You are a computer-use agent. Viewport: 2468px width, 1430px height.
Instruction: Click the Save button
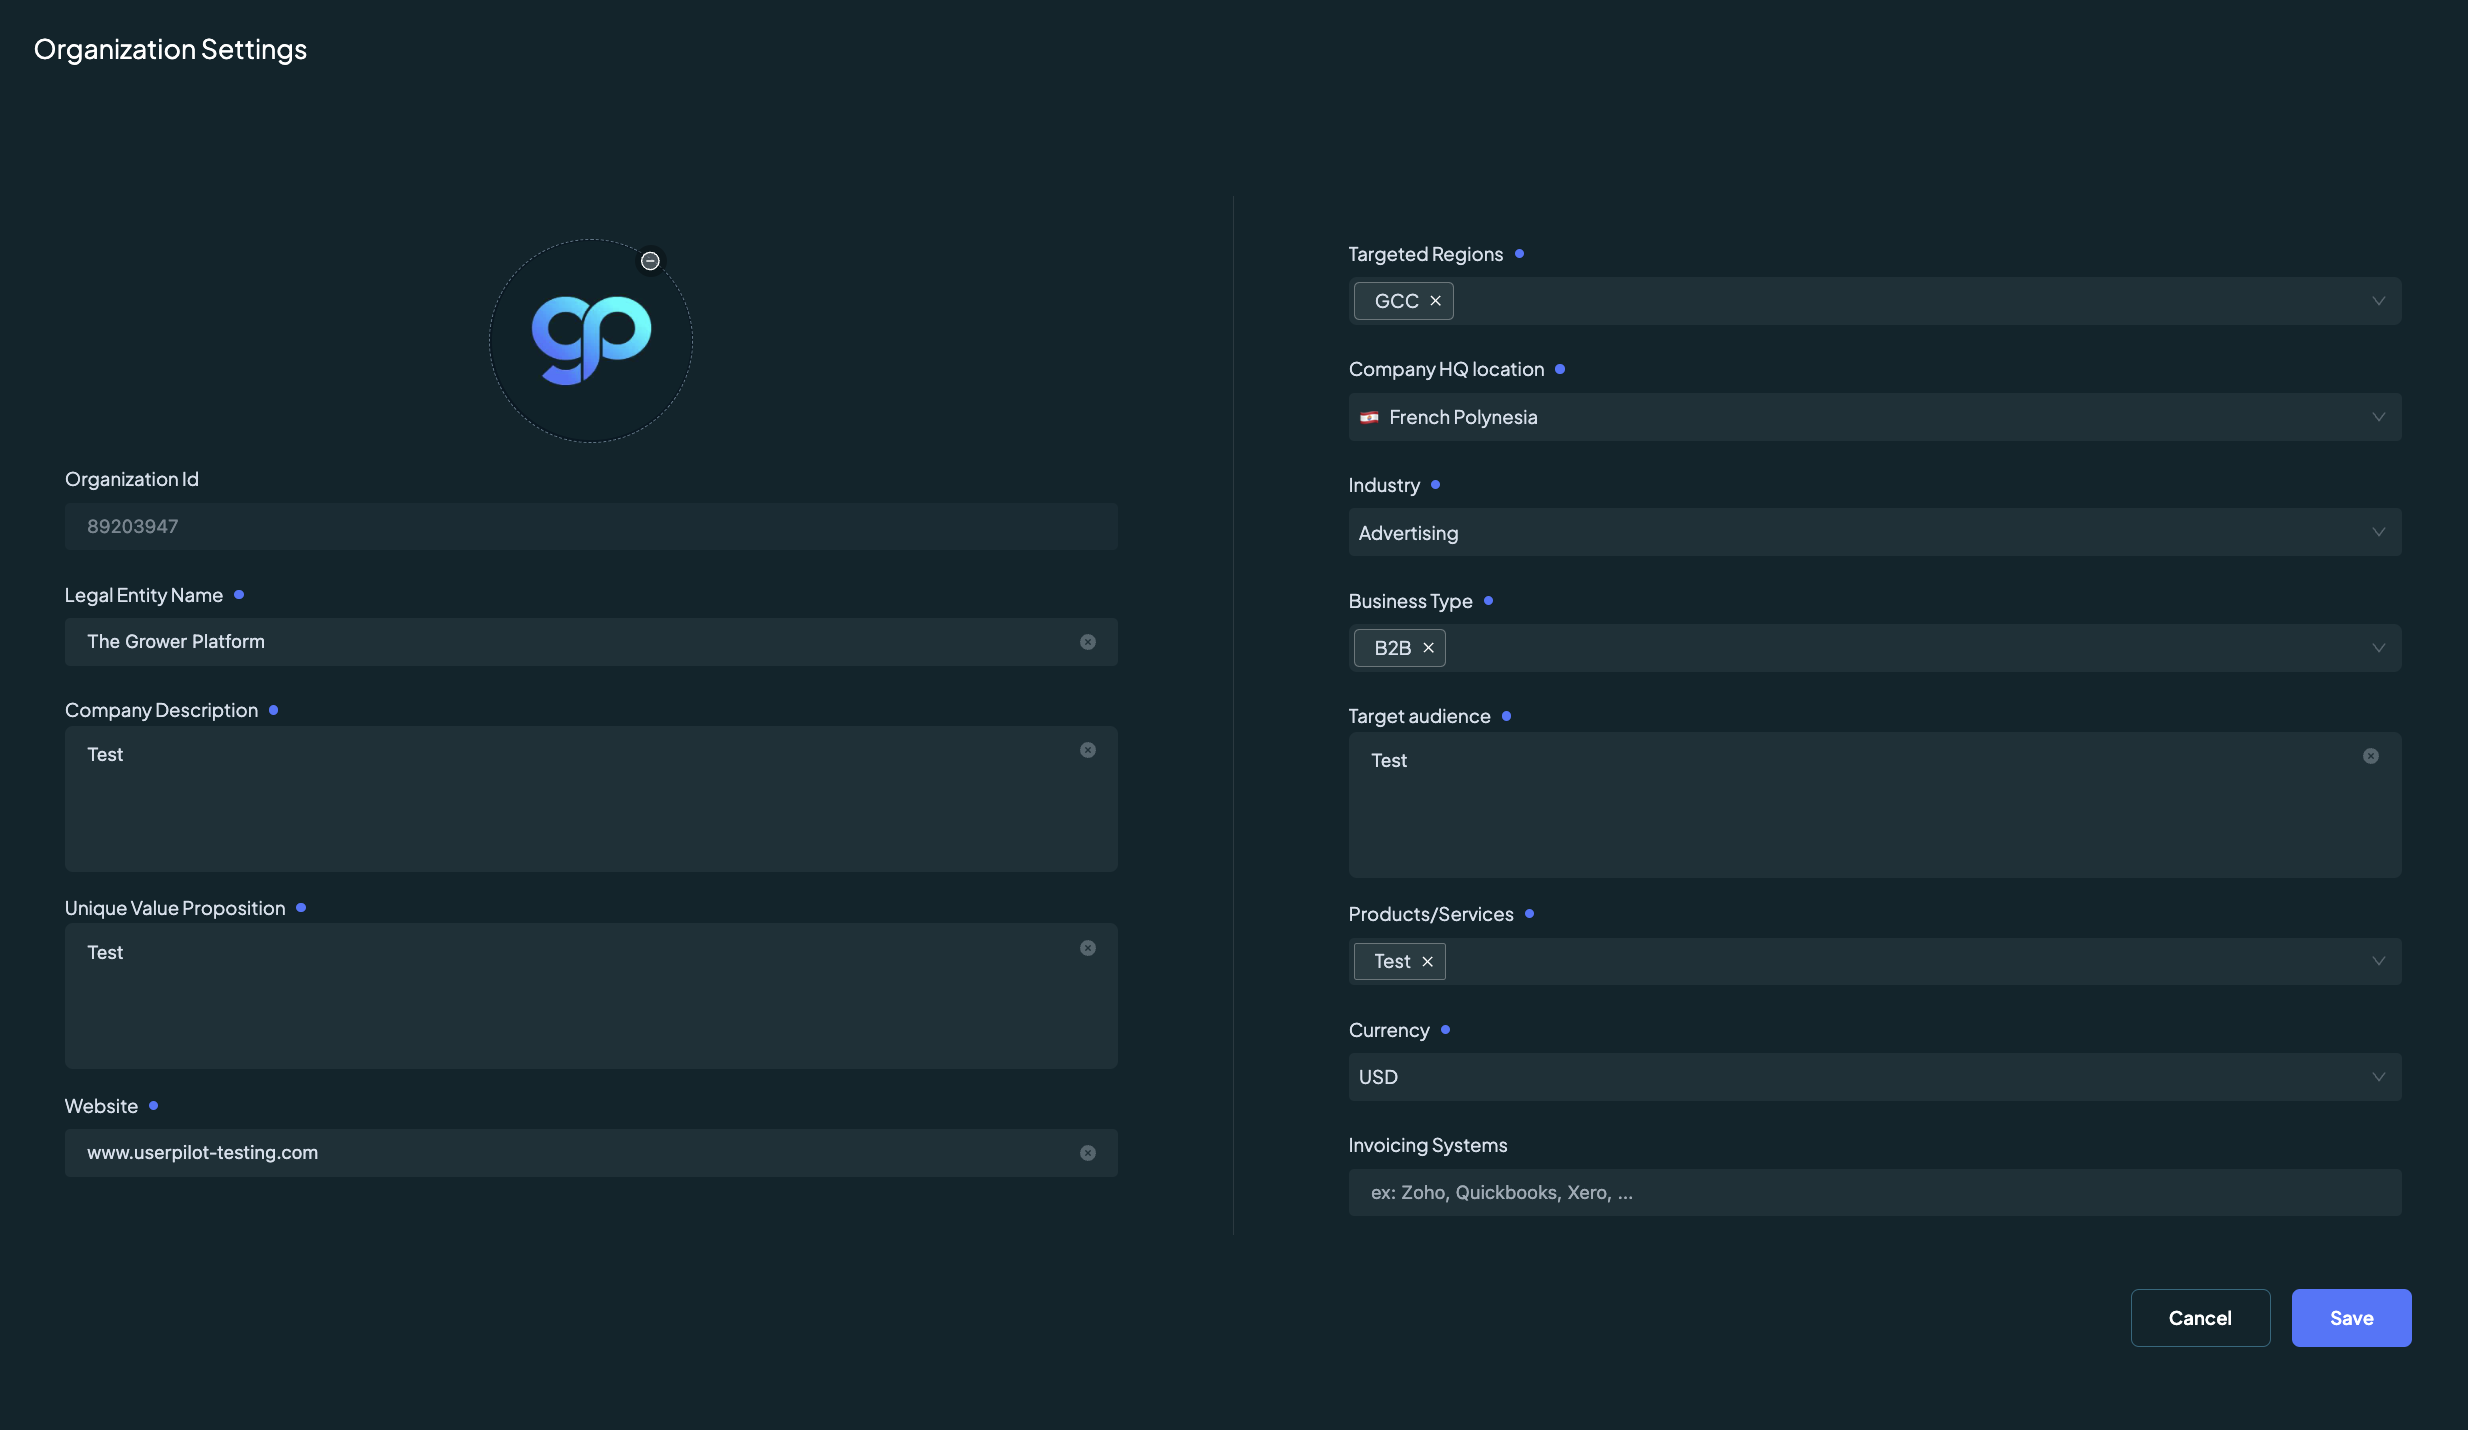coord(2351,1318)
